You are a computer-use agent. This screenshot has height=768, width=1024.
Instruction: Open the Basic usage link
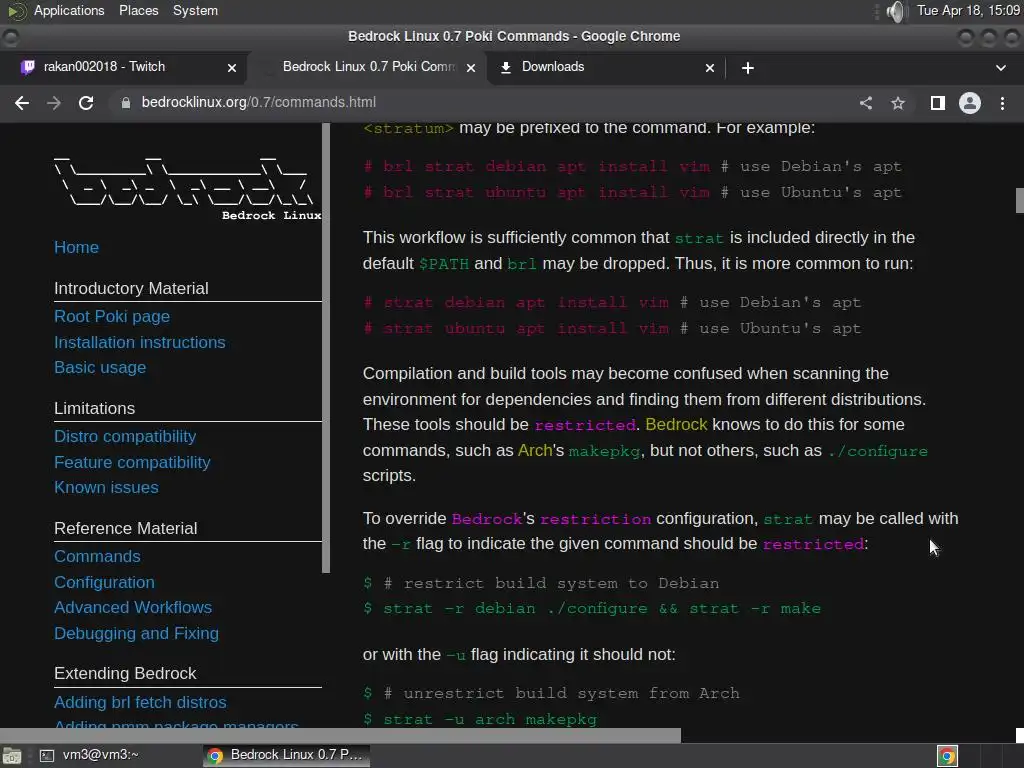click(x=100, y=368)
